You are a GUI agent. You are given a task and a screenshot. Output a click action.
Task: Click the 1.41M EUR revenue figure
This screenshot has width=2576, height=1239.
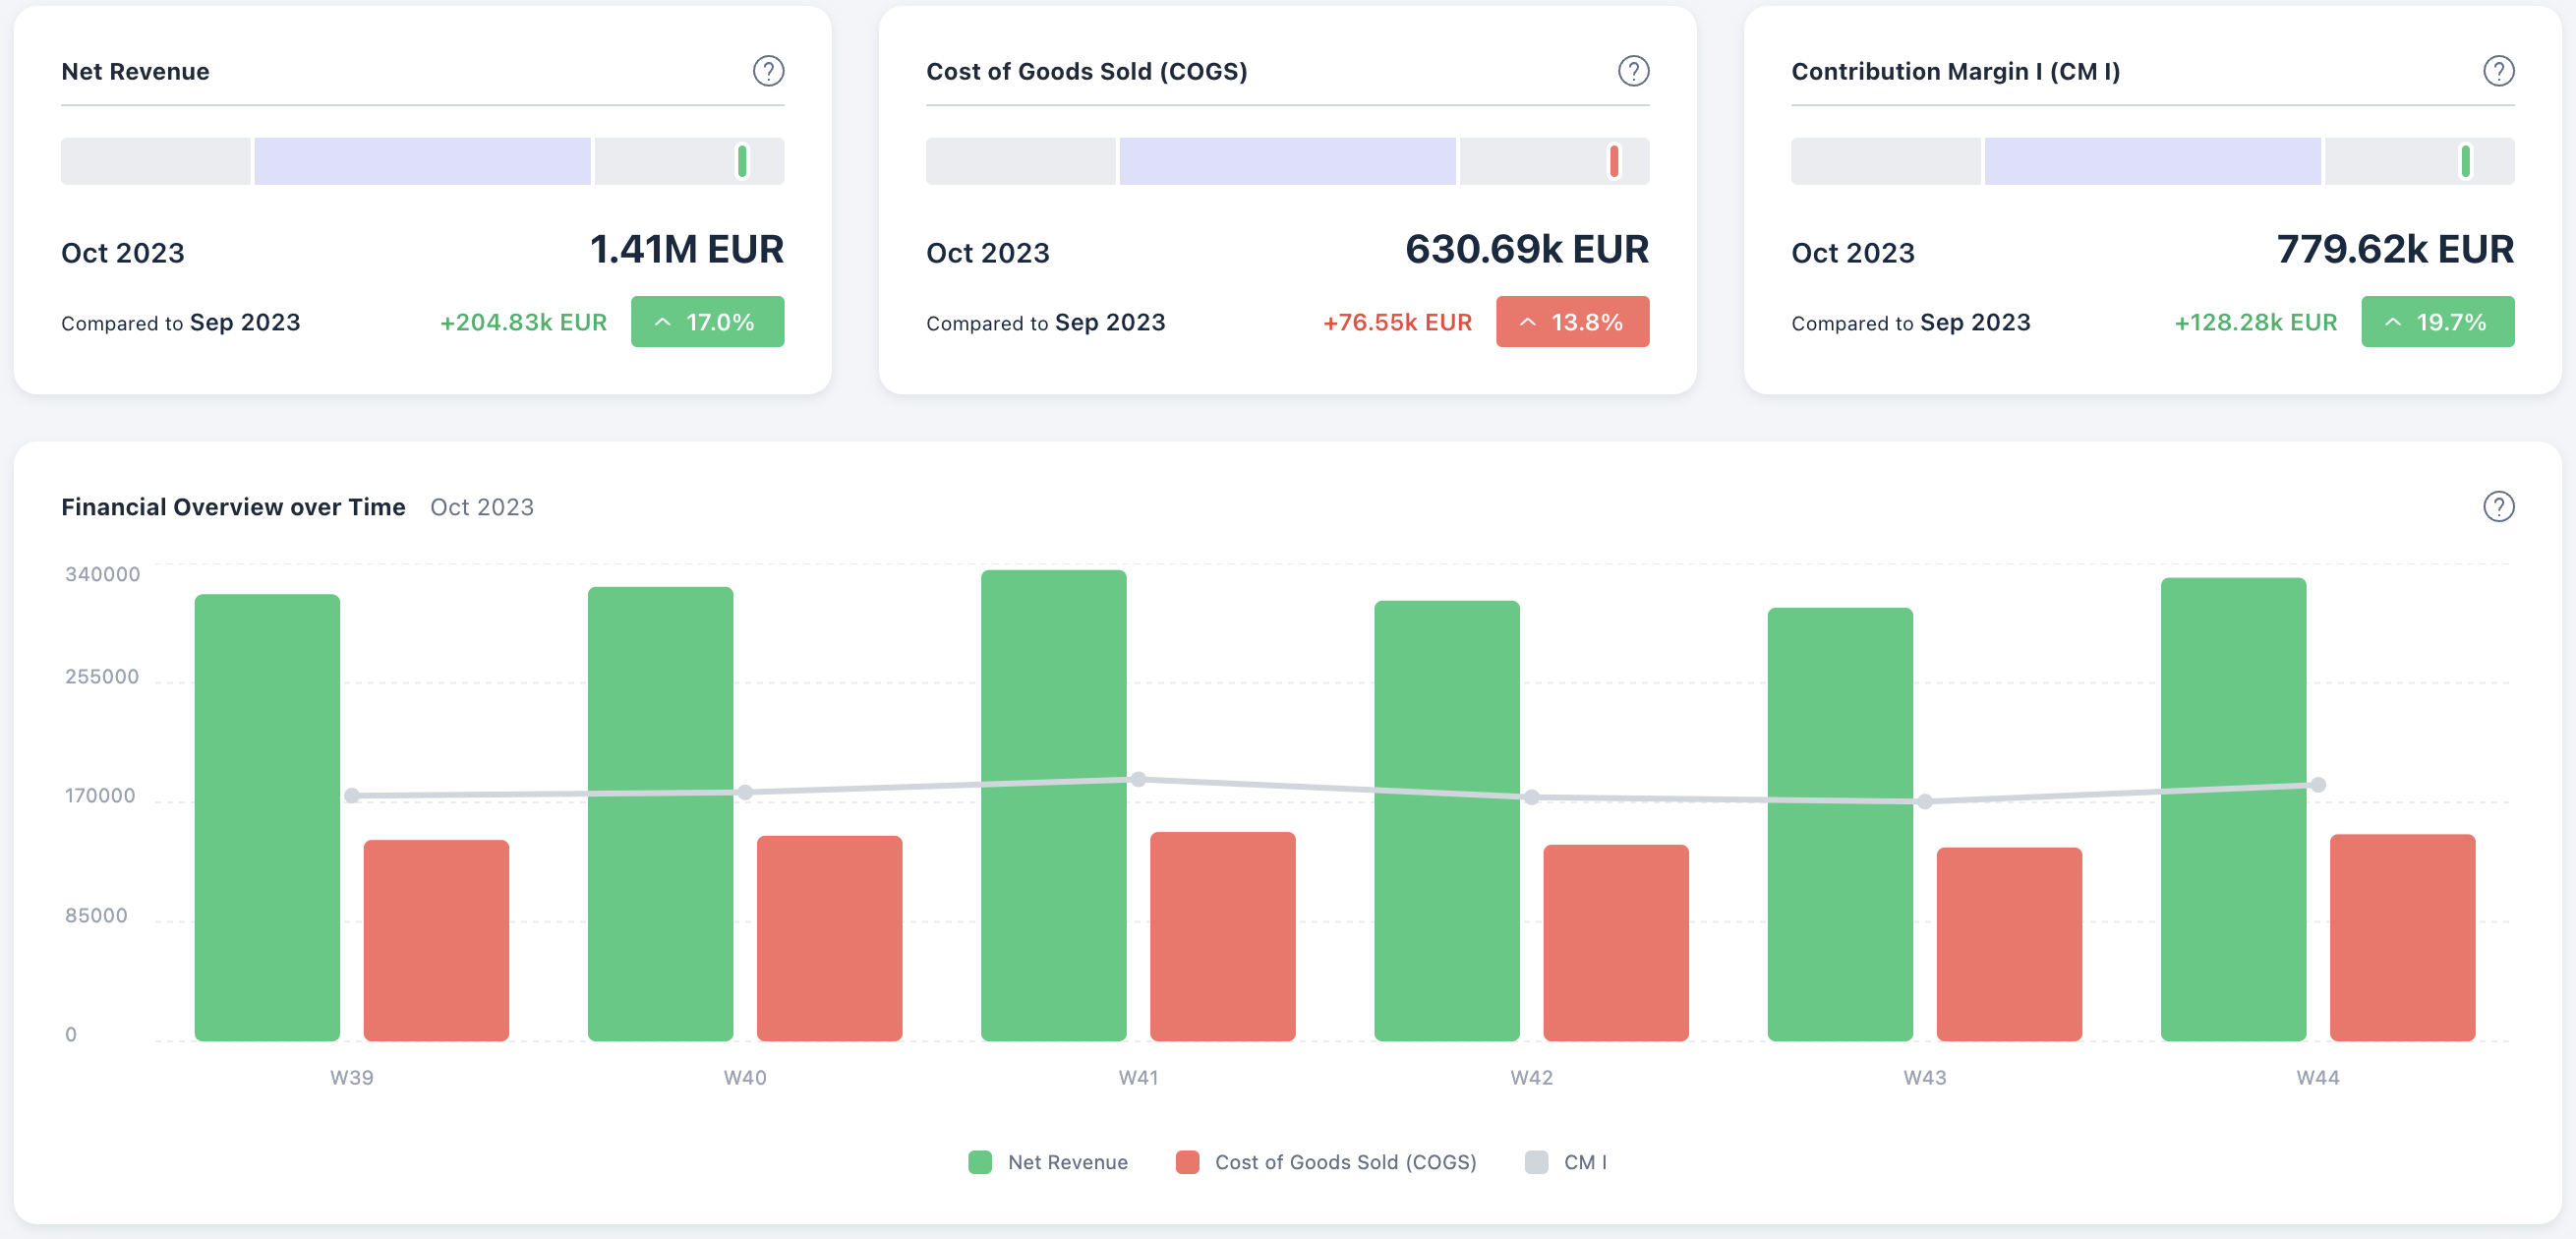(x=686, y=249)
